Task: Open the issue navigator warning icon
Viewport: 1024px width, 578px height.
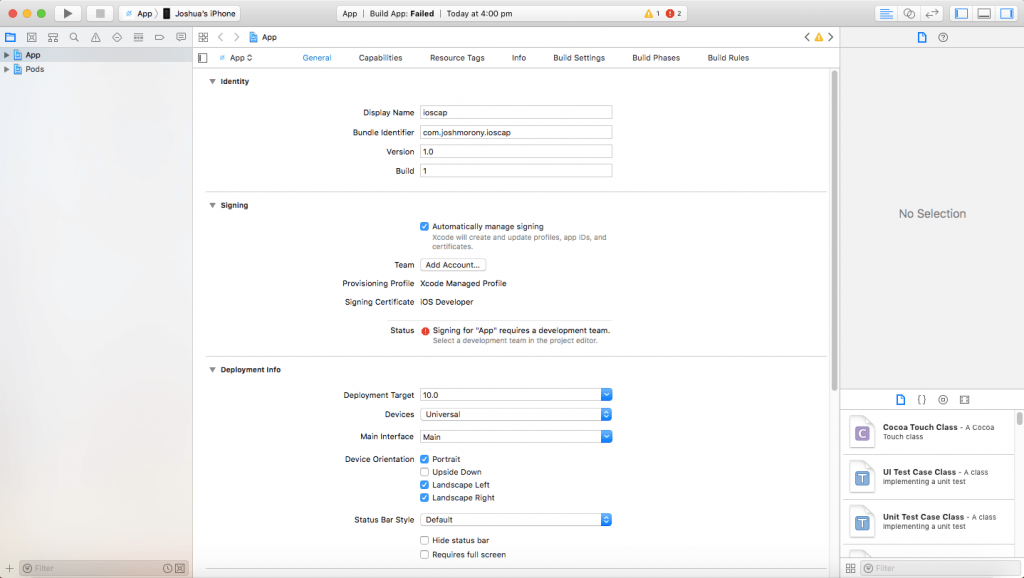Action: [x=95, y=37]
